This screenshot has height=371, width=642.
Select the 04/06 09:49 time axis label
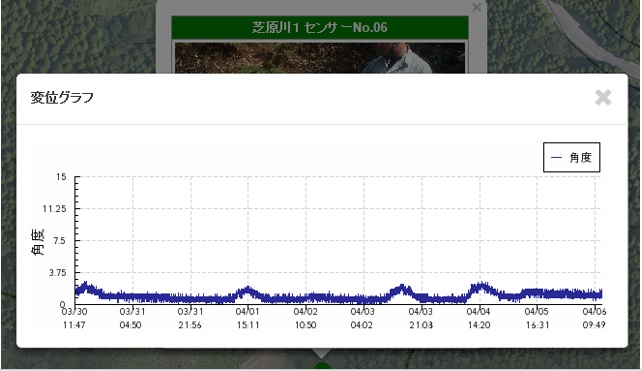(x=594, y=318)
